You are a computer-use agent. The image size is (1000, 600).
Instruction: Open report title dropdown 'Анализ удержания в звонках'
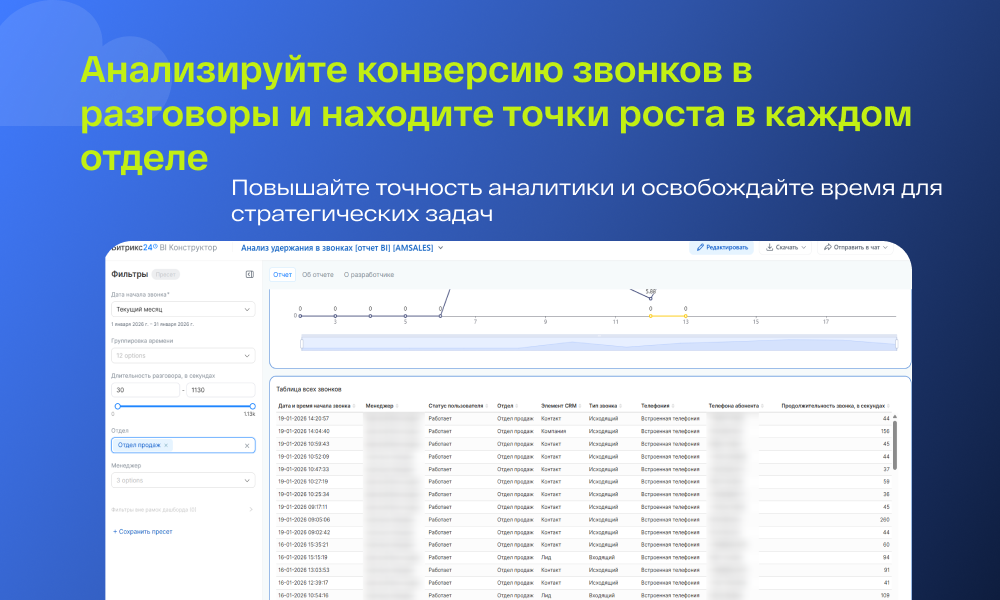(342, 247)
